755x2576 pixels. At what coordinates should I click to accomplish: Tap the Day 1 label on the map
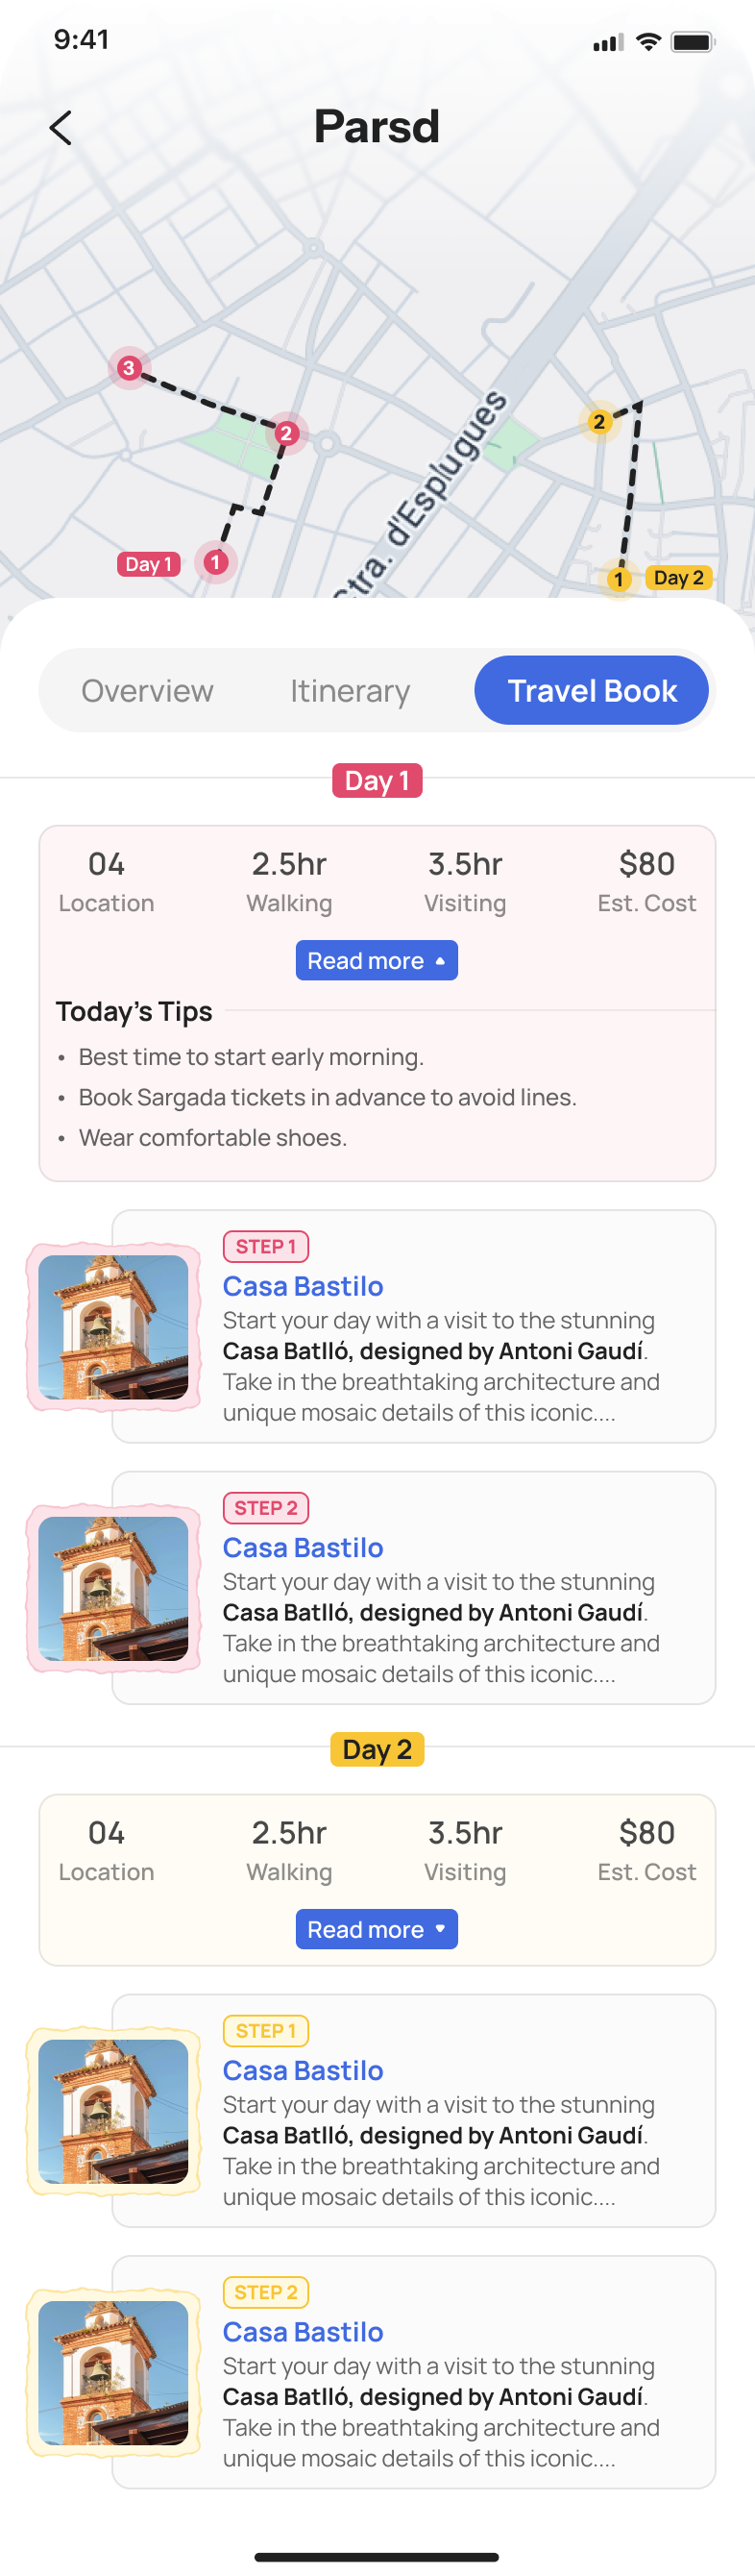[148, 563]
